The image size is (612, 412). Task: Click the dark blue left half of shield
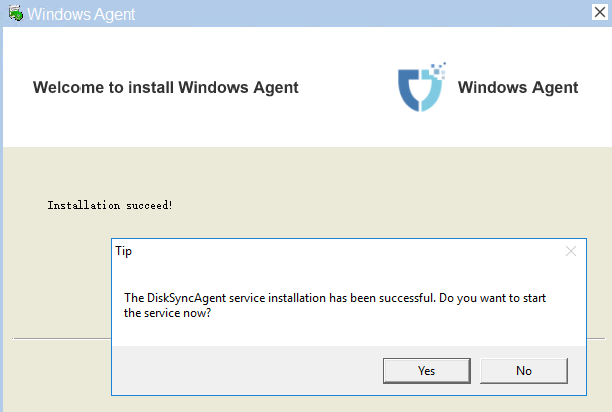[x=409, y=90]
